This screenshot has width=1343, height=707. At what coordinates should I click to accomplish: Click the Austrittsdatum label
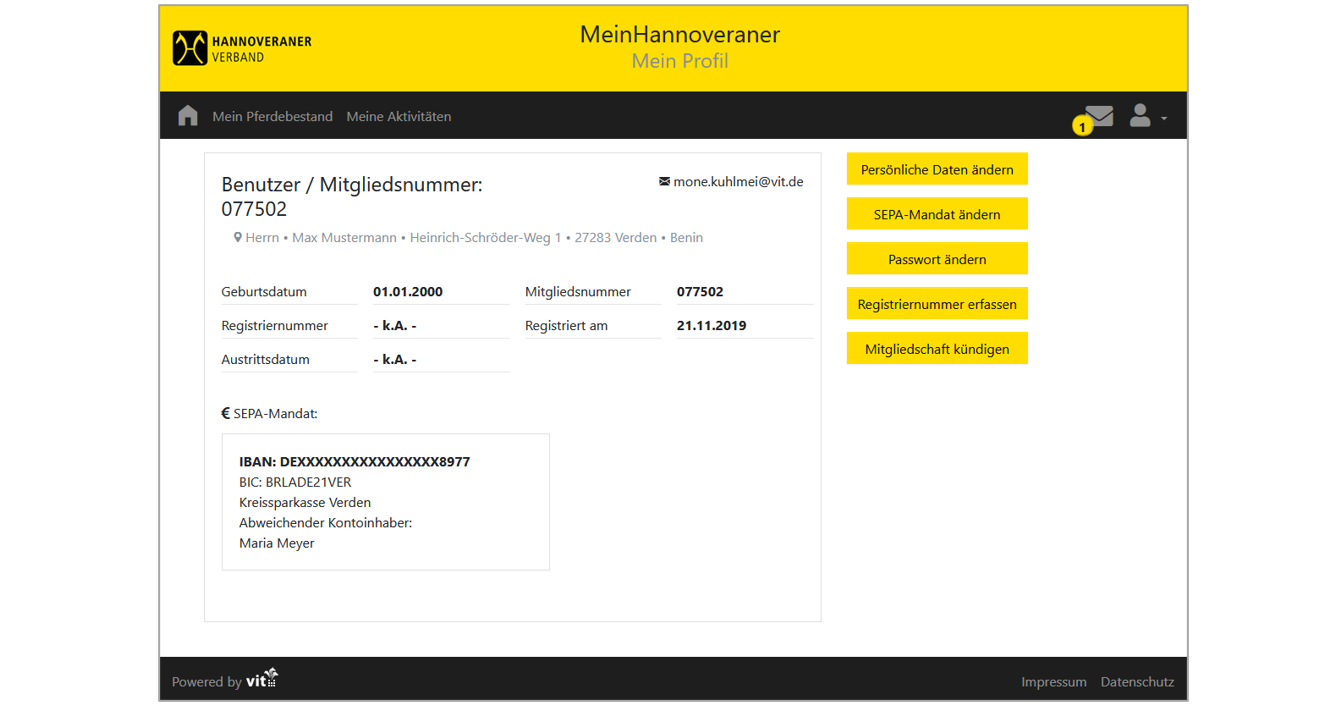265,359
